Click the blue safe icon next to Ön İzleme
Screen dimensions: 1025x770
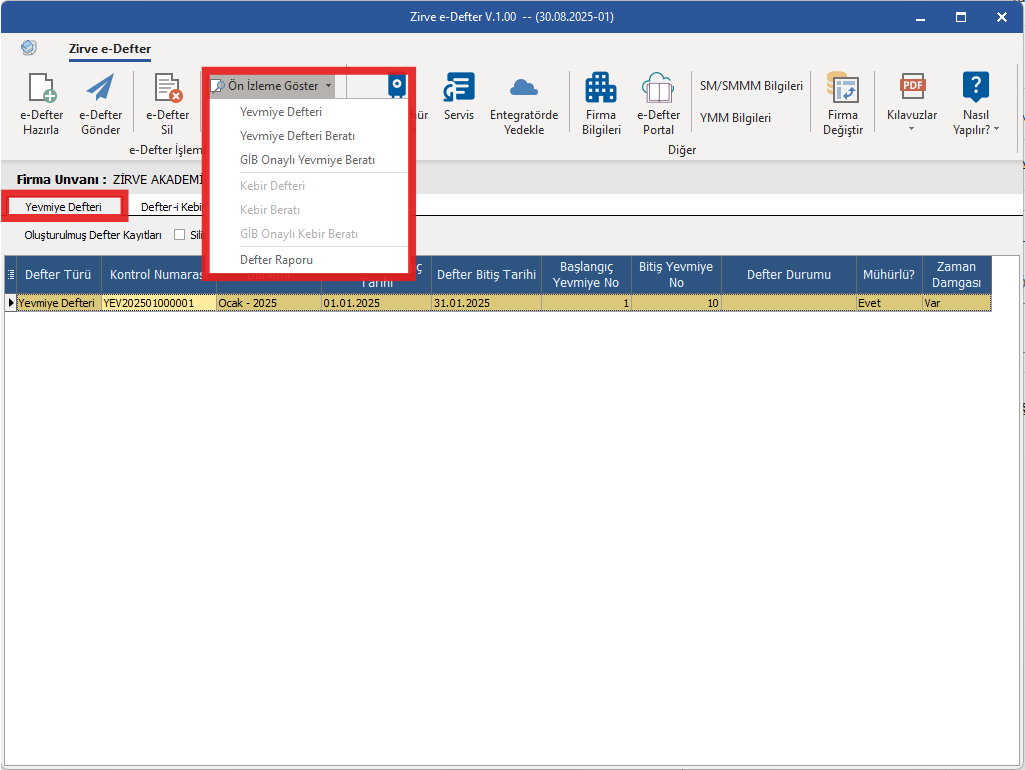[x=396, y=86]
